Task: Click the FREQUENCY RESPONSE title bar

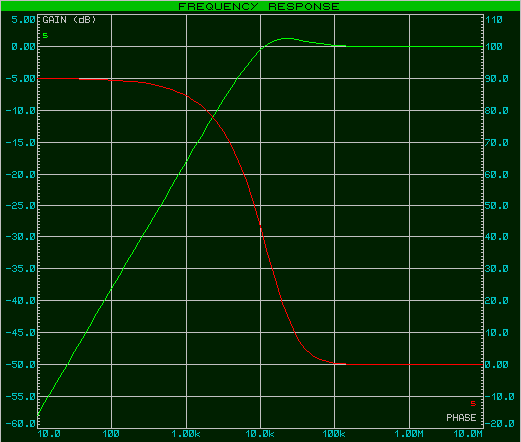Action: (260, 6)
